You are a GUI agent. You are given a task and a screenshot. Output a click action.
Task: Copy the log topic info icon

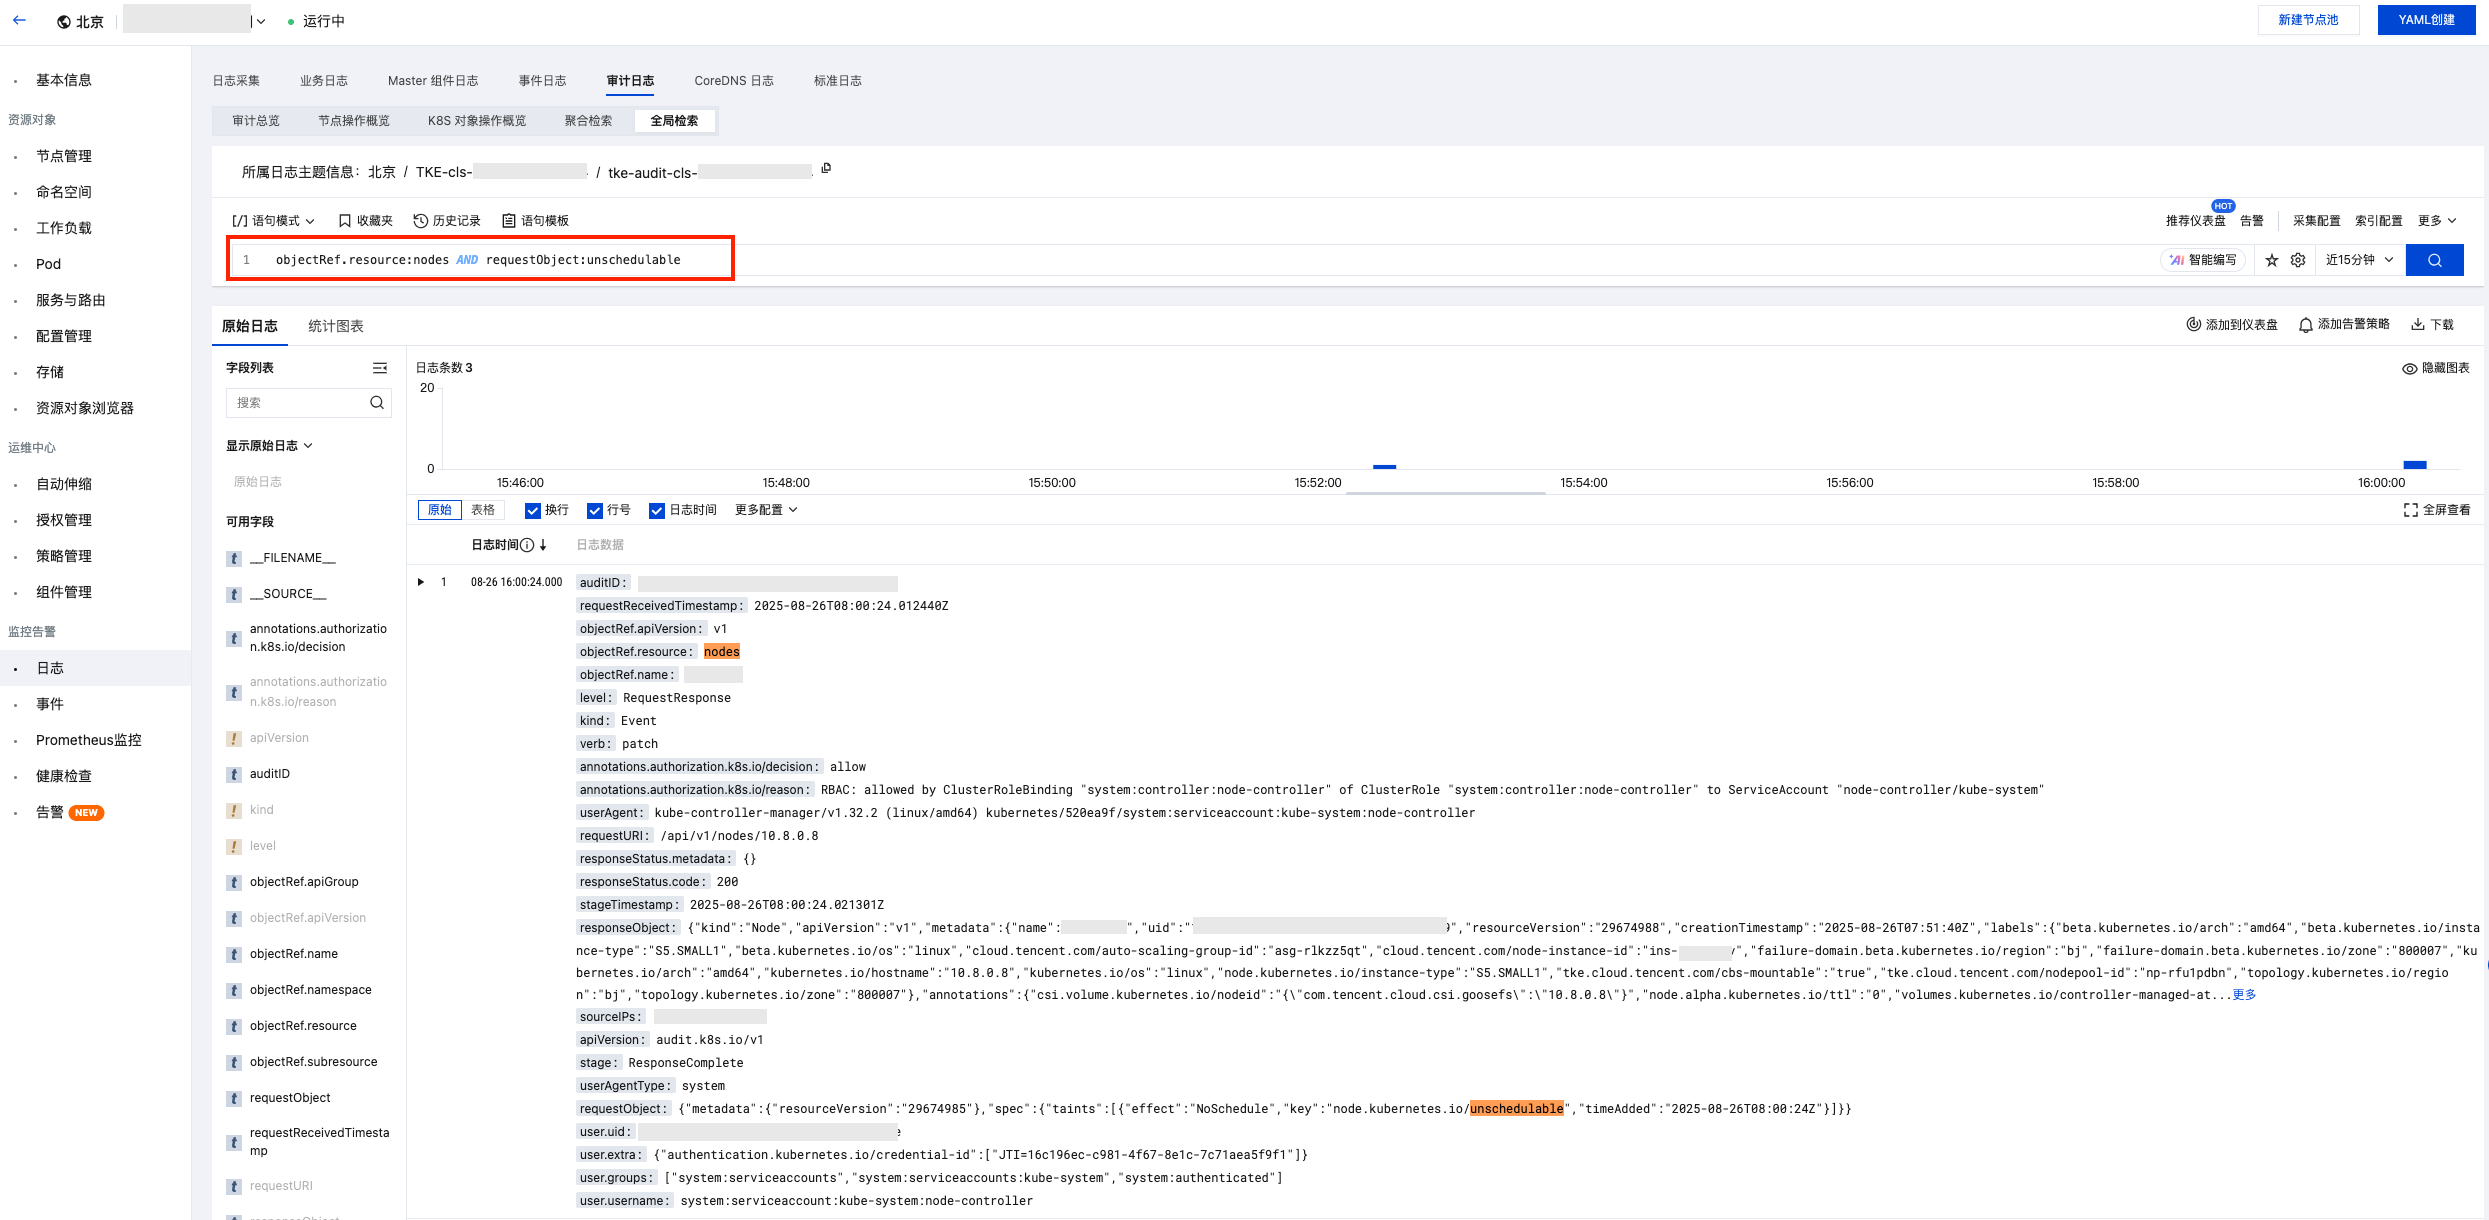pyautogui.click(x=826, y=168)
